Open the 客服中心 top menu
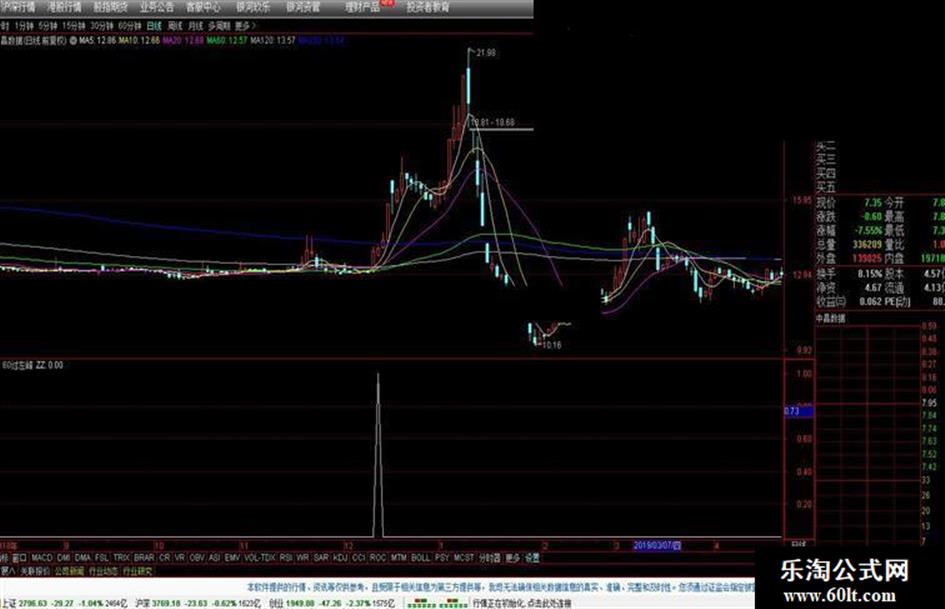This screenshot has width=945, height=609. [203, 7]
